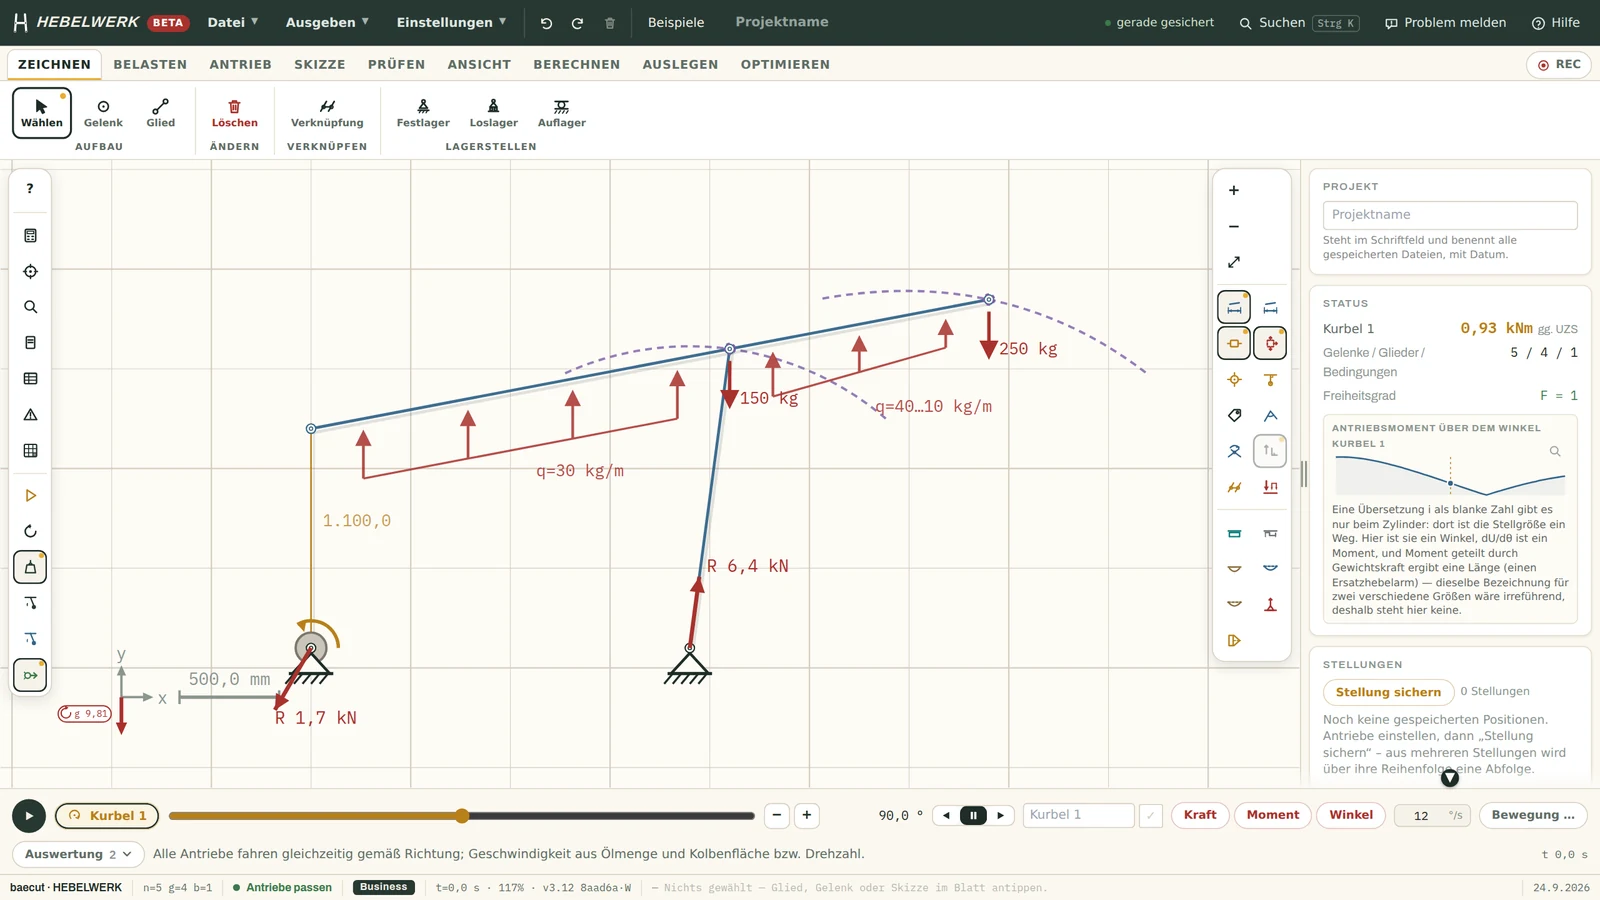This screenshot has height=900, width=1600.
Task: Open the Ausgeben menu
Action: pos(327,22)
